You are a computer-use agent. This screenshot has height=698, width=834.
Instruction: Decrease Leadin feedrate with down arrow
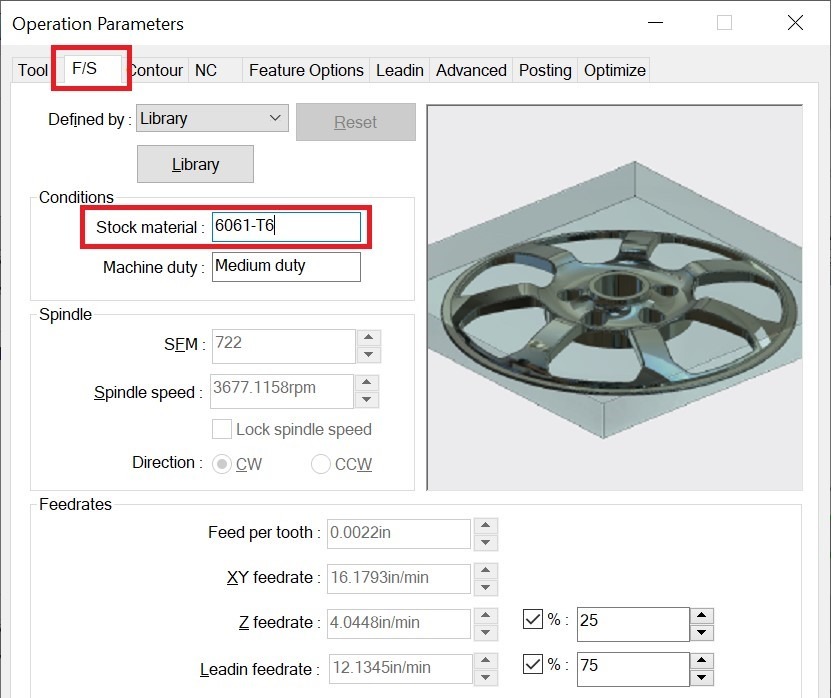(x=485, y=678)
